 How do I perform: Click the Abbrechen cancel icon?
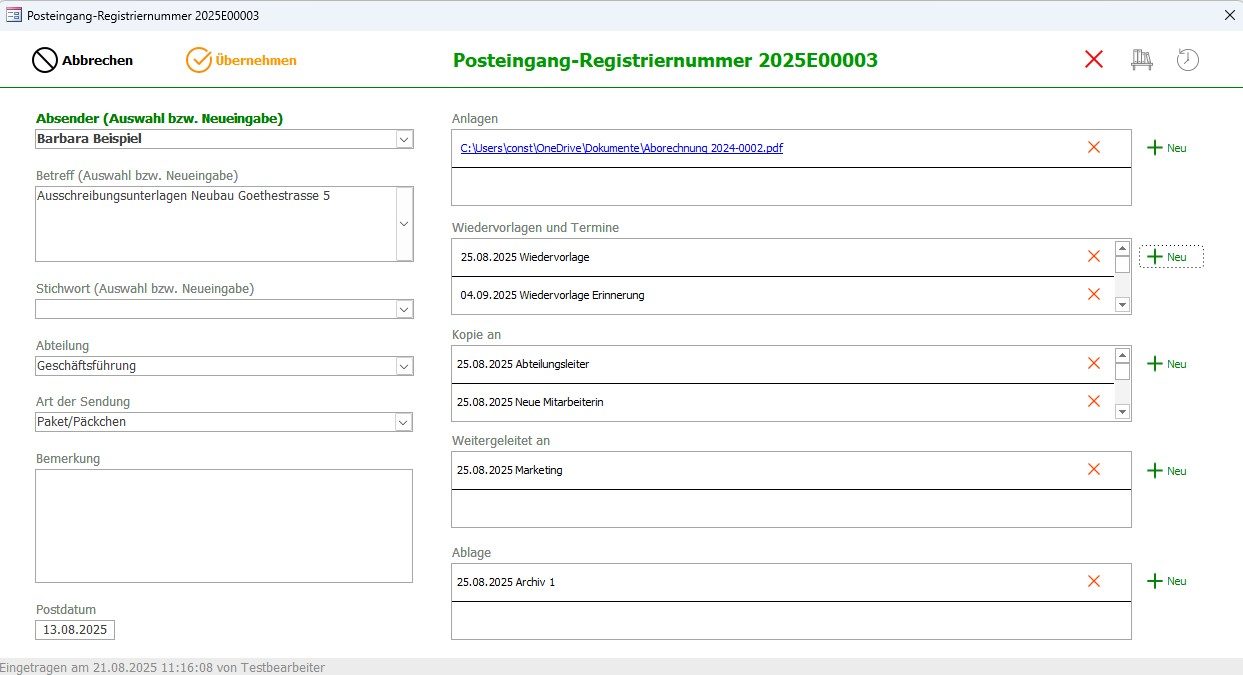45,60
